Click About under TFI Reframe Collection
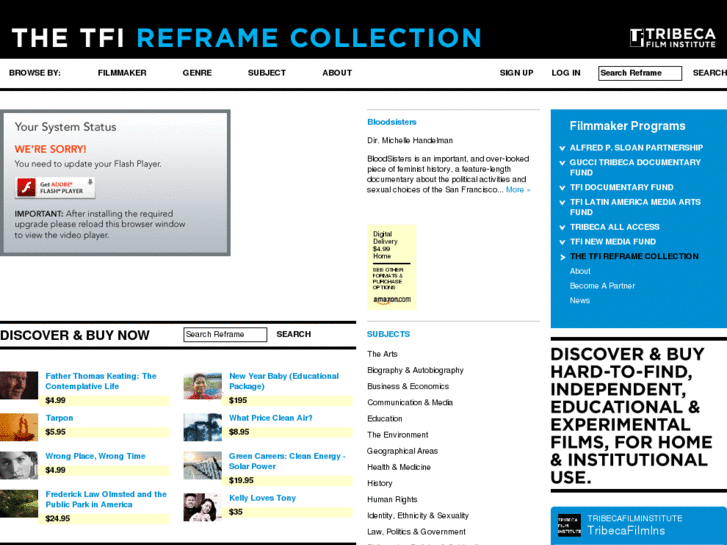This screenshot has width=727, height=545. click(x=580, y=271)
